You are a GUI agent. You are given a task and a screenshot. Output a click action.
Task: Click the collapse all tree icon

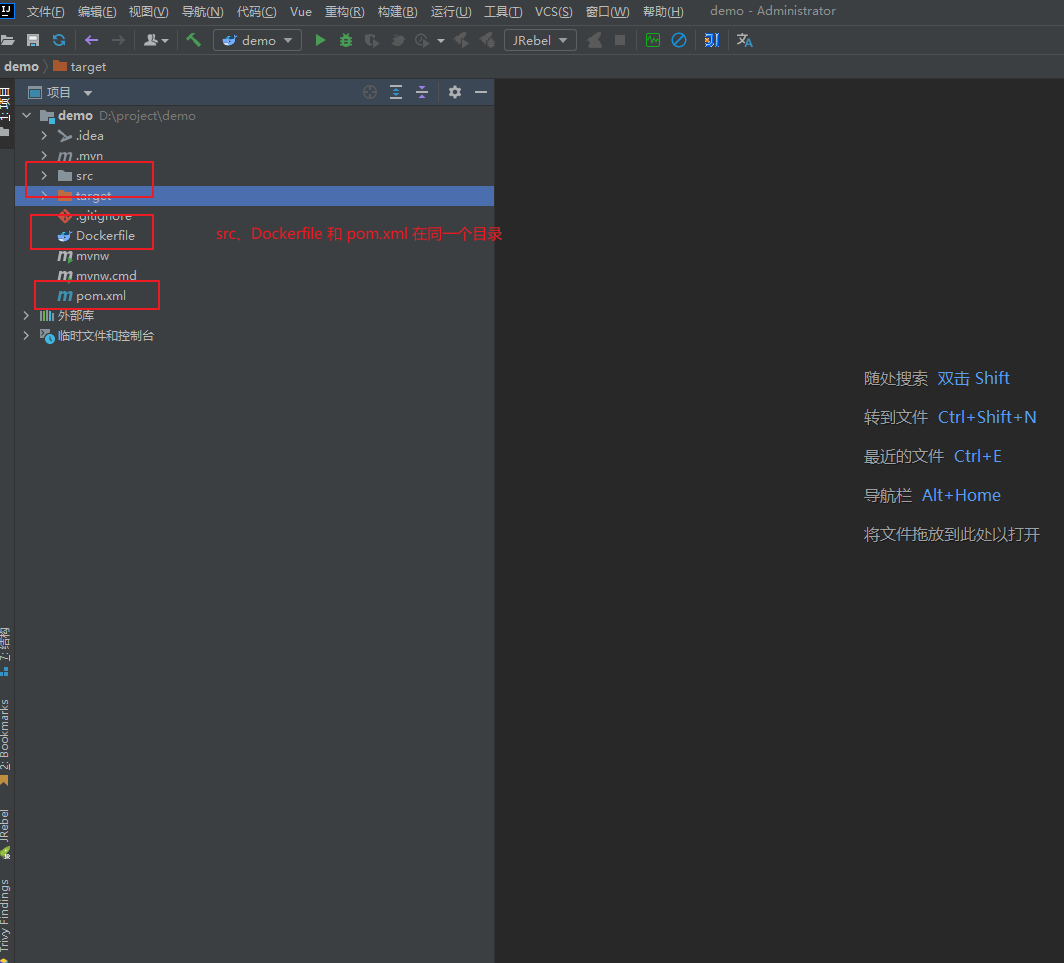click(422, 92)
